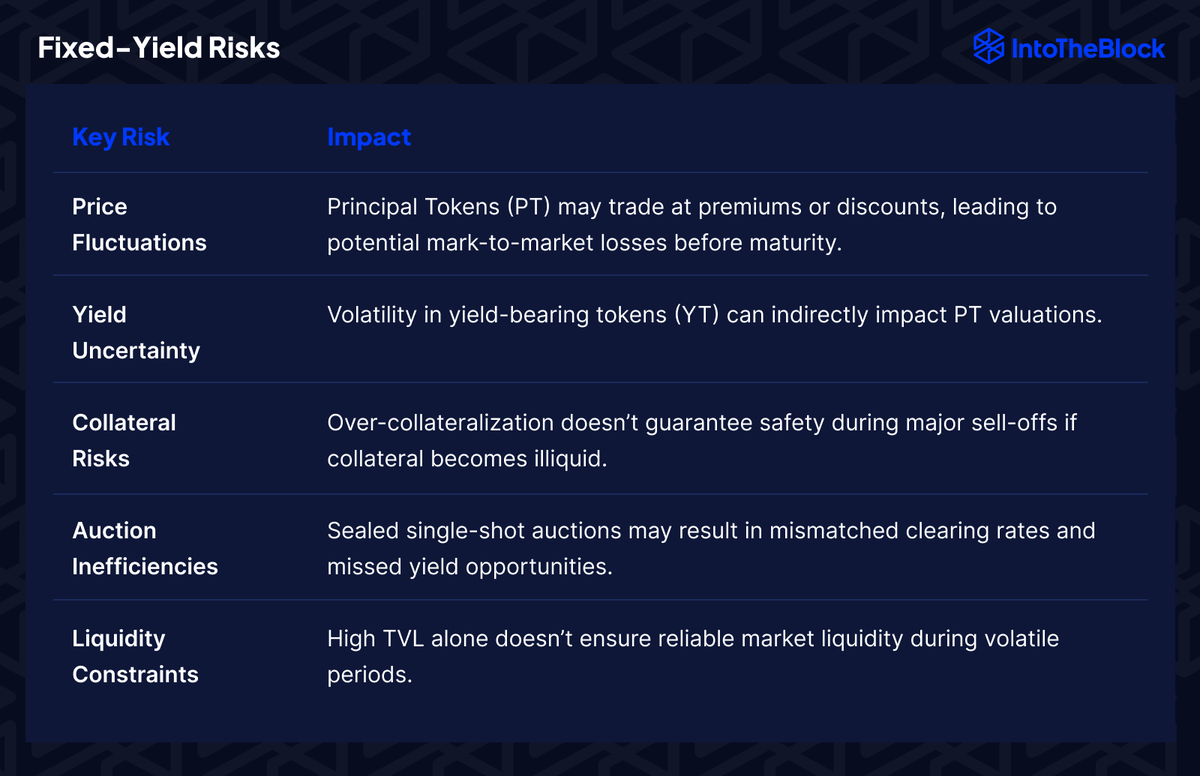Image resolution: width=1200 pixels, height=776 pixels.
Task: Click the sealed single-shot auctions description
Action: (711, 548)
